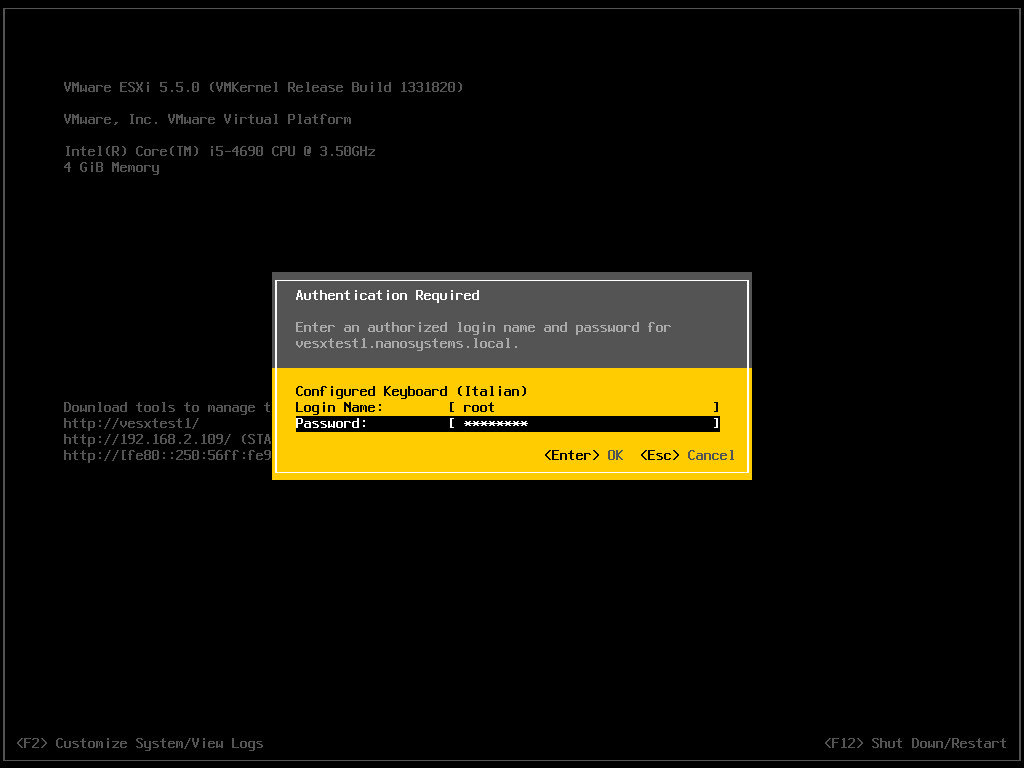The width and height of the screenshot is (1024, 768).
Task: Click the VMware Virtual Platform line
Action: point(207,120)
